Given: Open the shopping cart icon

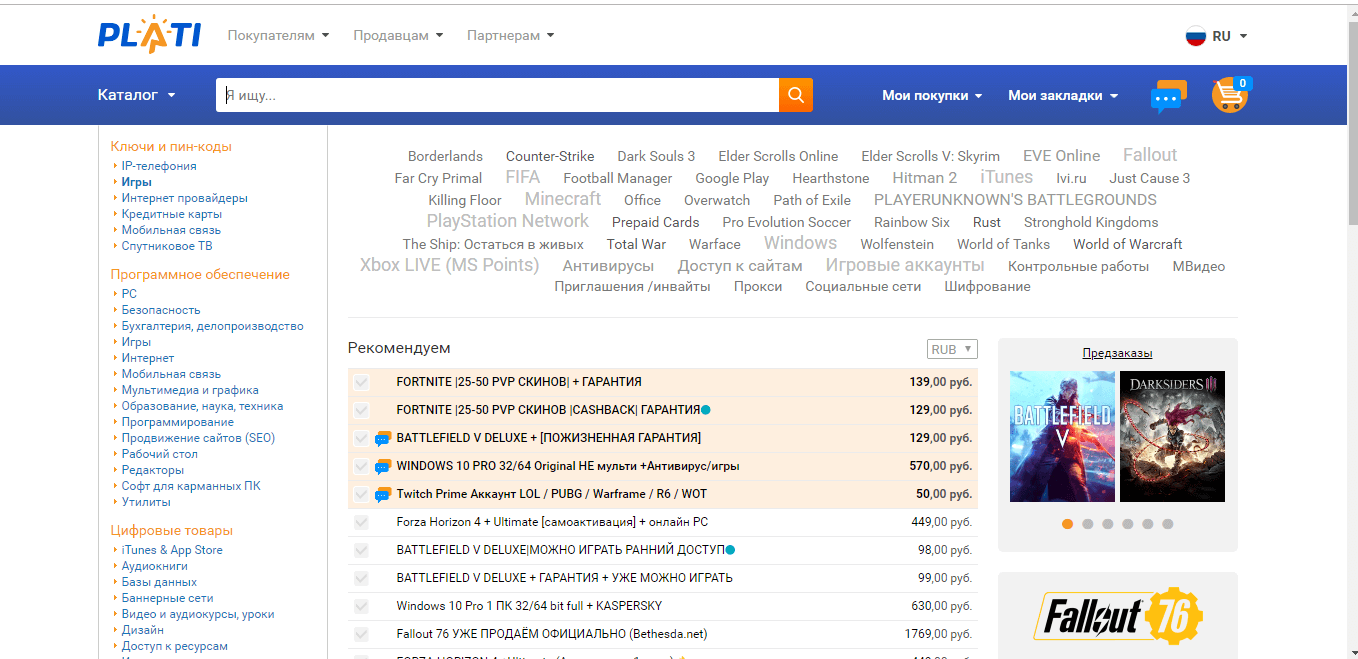Looking at the screenshot, I should pos(1229,95).
